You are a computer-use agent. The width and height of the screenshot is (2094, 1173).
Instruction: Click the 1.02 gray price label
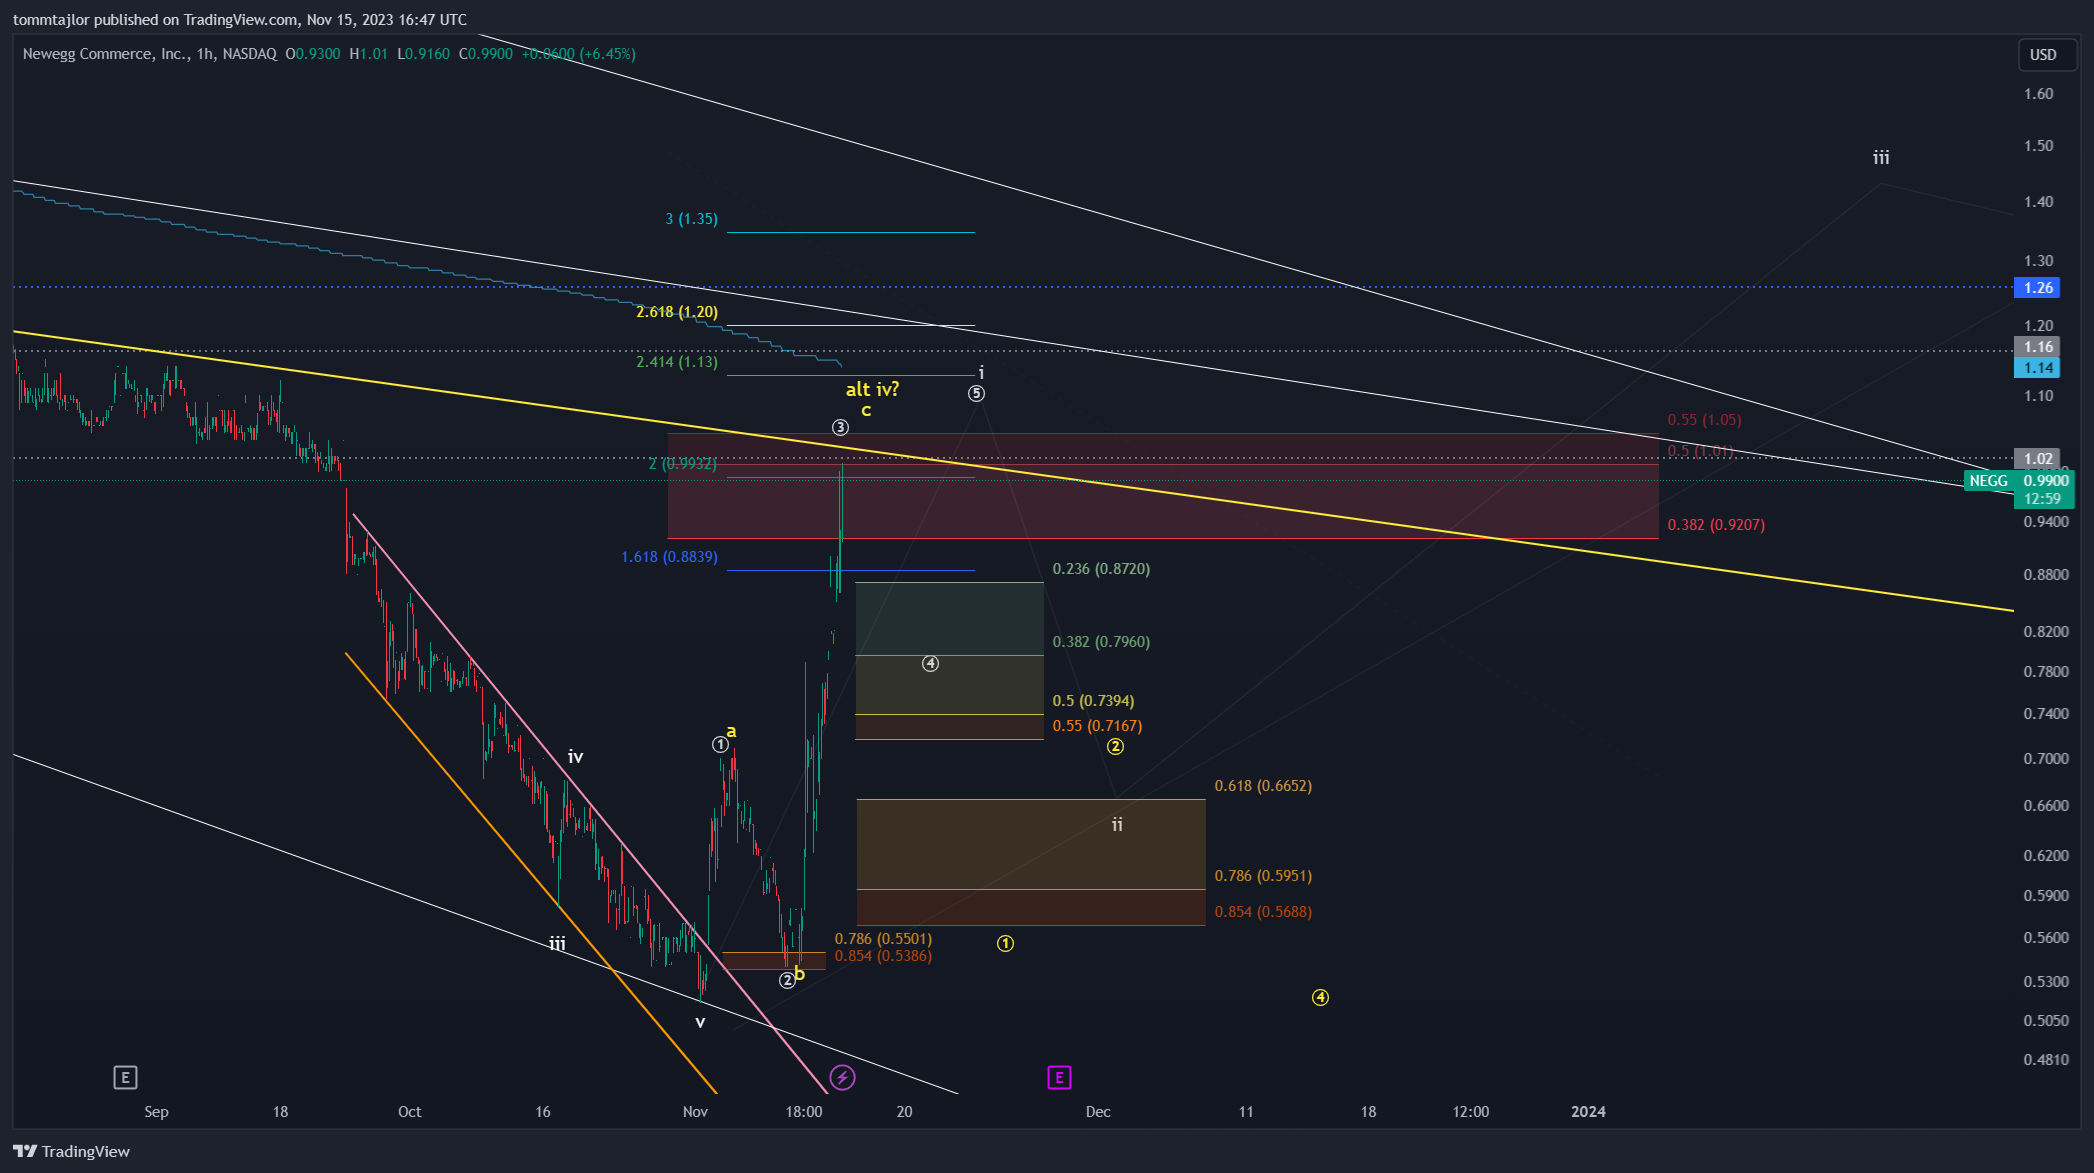(2038, 459)
